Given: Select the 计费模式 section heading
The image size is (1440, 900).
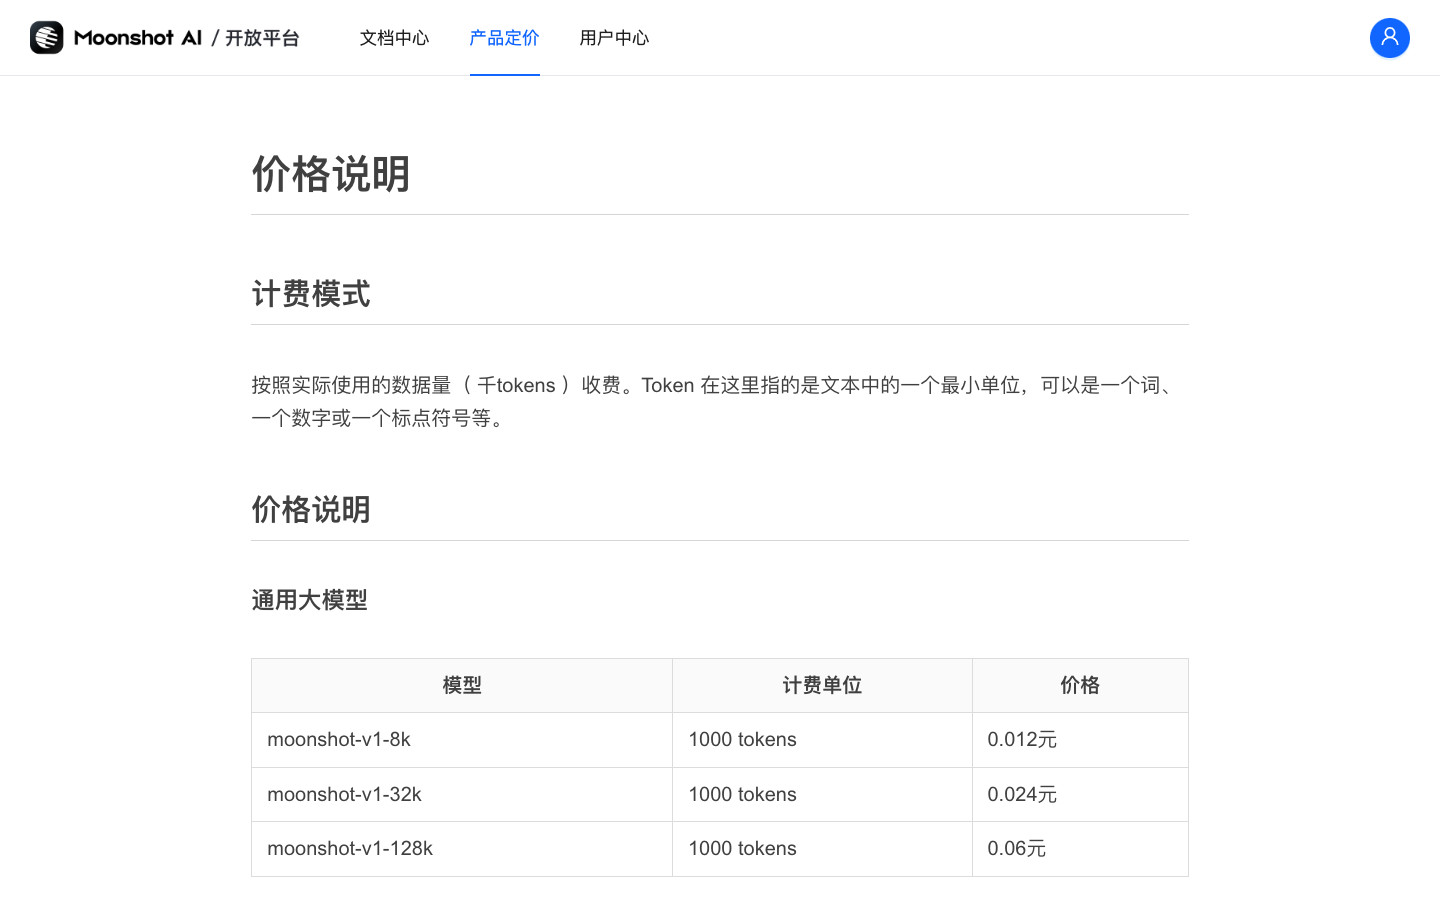Looking at the screenshot, I should [311, 294].
